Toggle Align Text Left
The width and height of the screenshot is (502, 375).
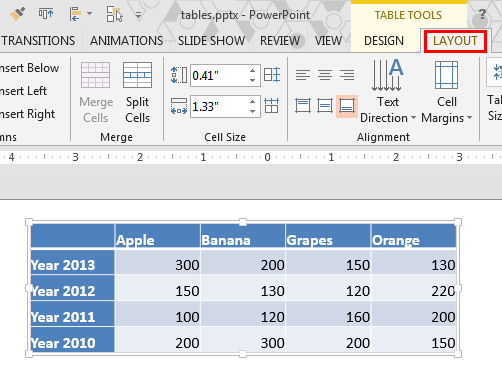point(303,75)
